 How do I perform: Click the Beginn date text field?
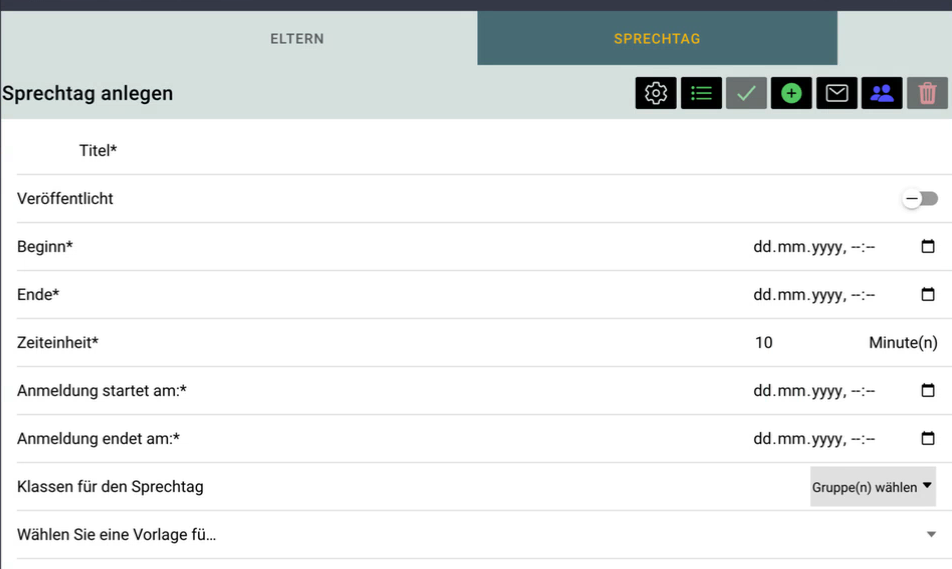pos(814,247)
